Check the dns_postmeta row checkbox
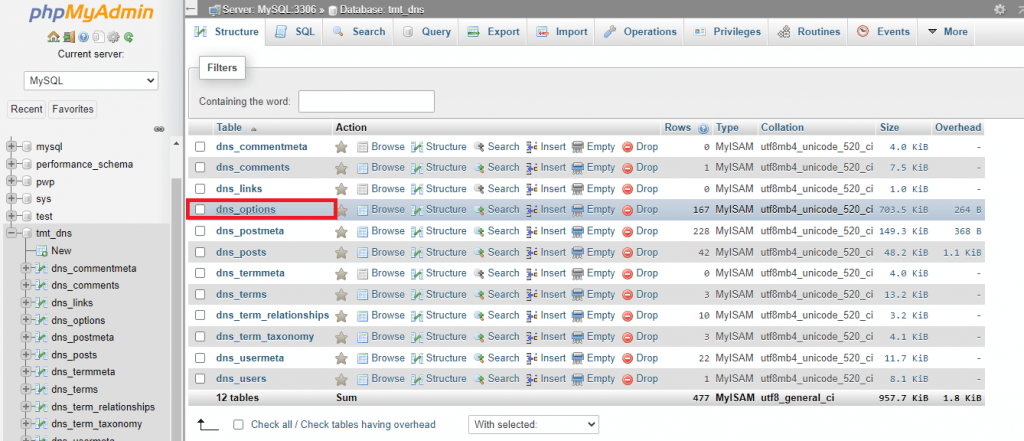The height and width of the screenshot is (441, 1024). pos(200,231)
